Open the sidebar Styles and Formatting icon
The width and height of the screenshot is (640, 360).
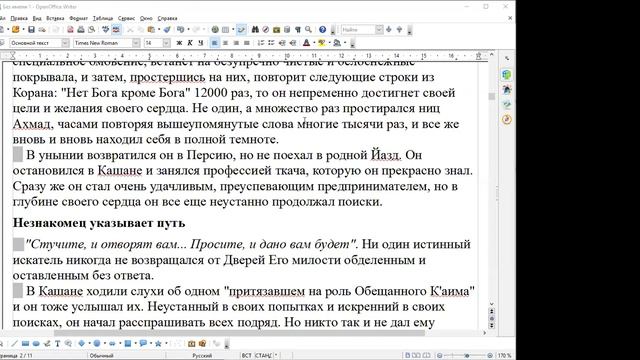507,90
